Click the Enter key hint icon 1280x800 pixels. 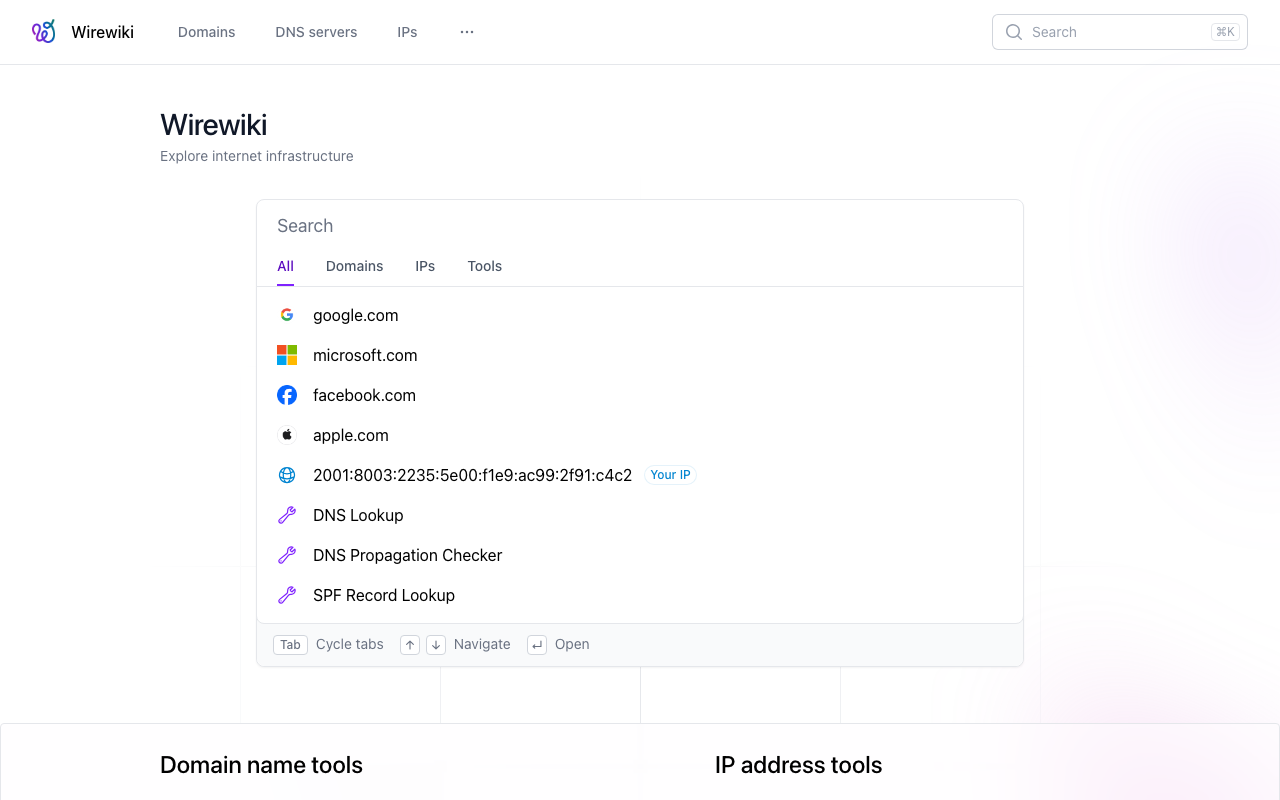[537, 645]
